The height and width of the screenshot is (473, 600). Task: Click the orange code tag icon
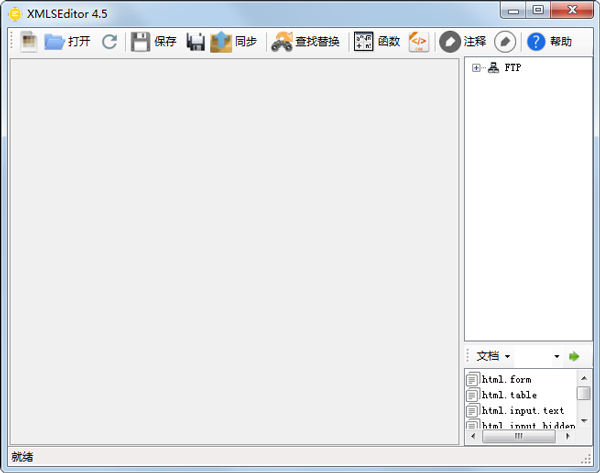[x=418, y=42]
